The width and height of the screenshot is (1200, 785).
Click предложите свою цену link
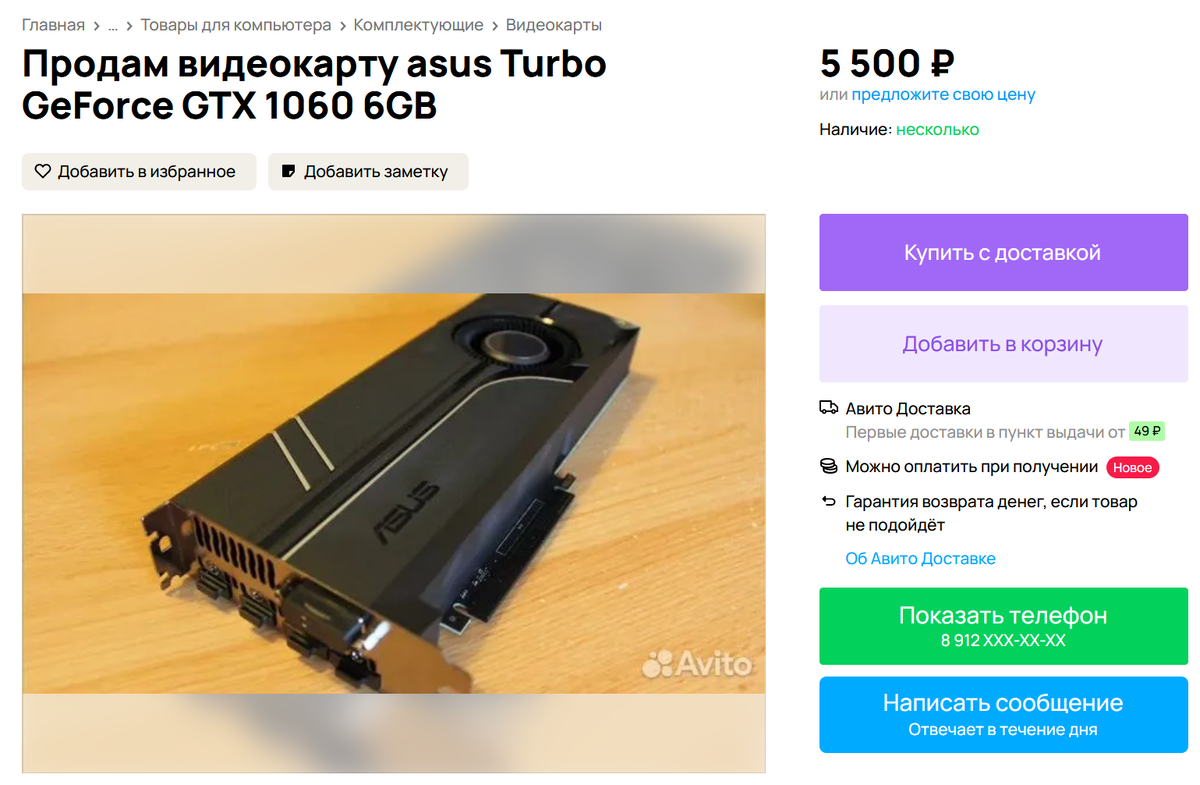(x=943, y=95)
